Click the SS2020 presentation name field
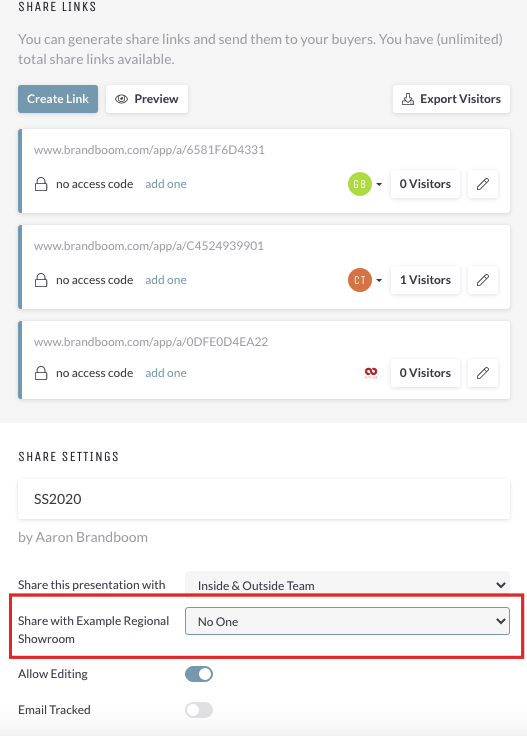Screen dimensions: 527x736 tap(264, 499)
